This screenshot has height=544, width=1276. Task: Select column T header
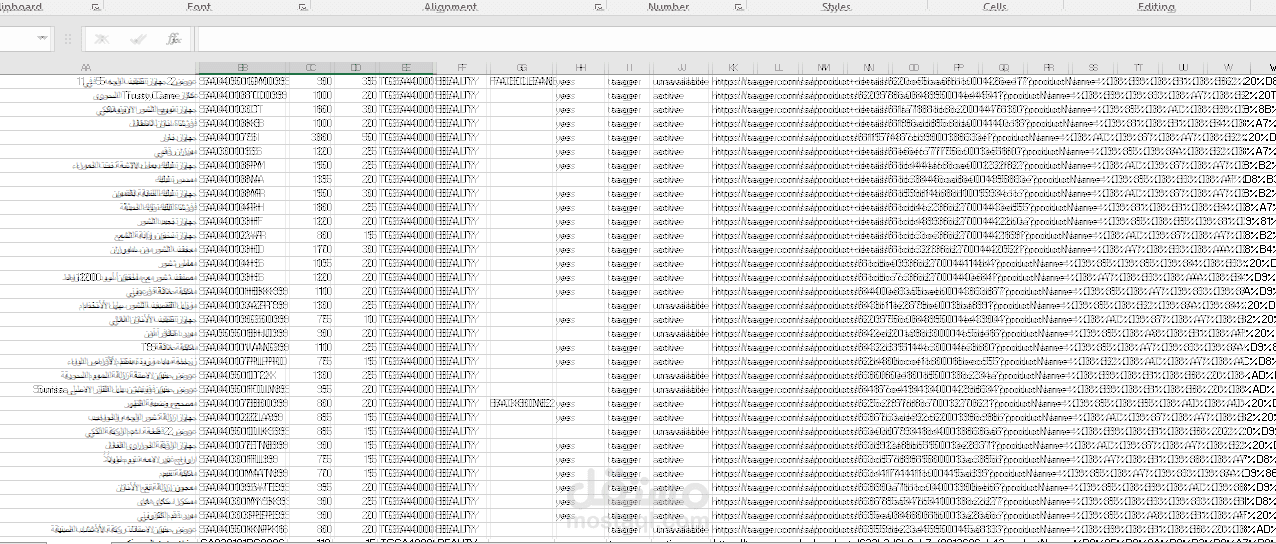(x=1138, y=67)
